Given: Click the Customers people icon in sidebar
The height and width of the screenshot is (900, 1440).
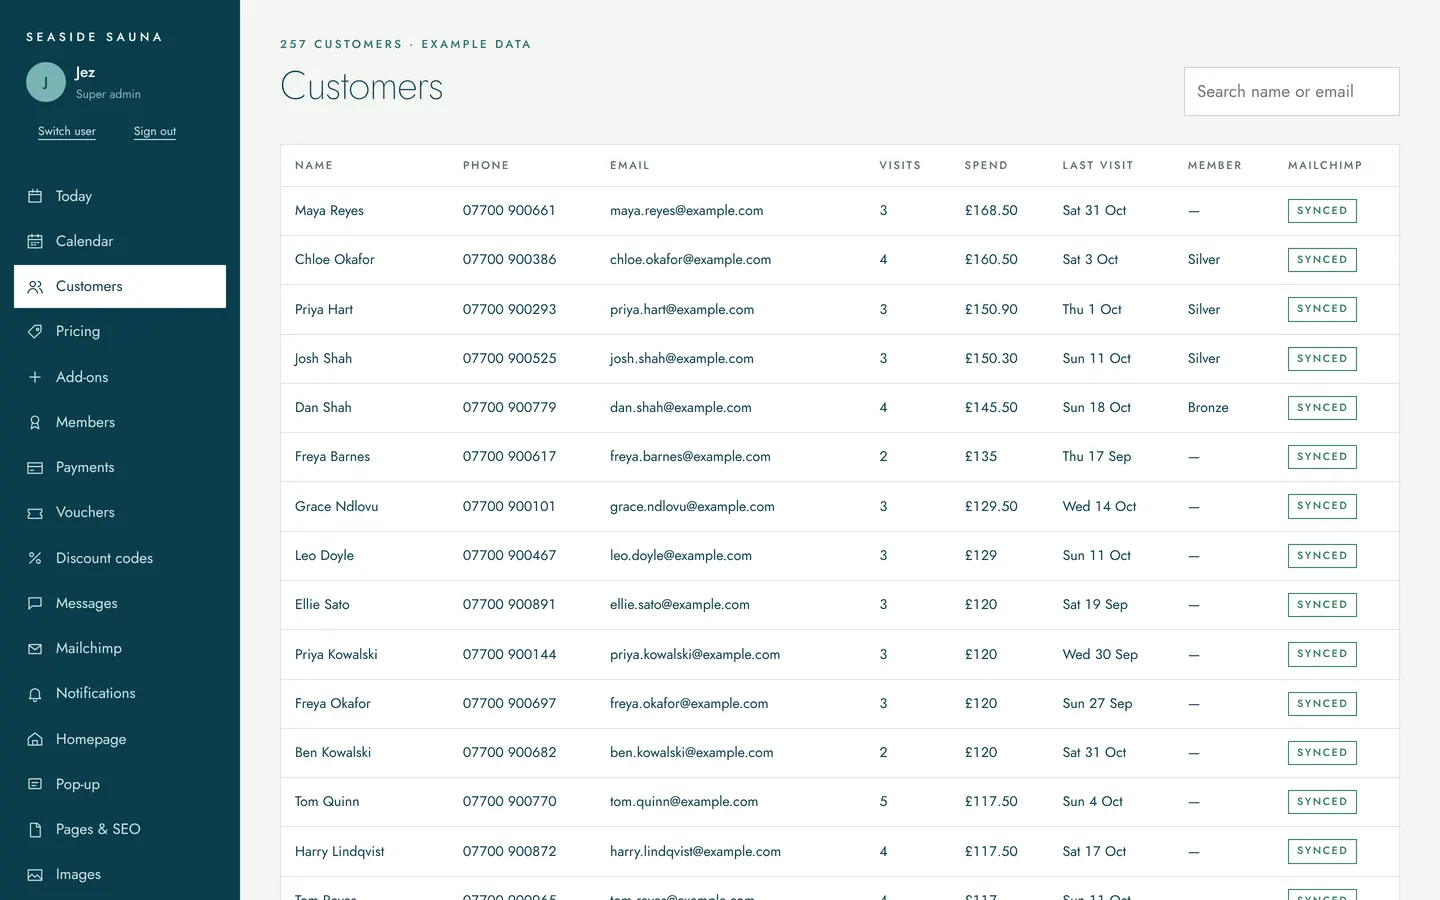Looking at the screenshot, I should click(x=35, y=287).
